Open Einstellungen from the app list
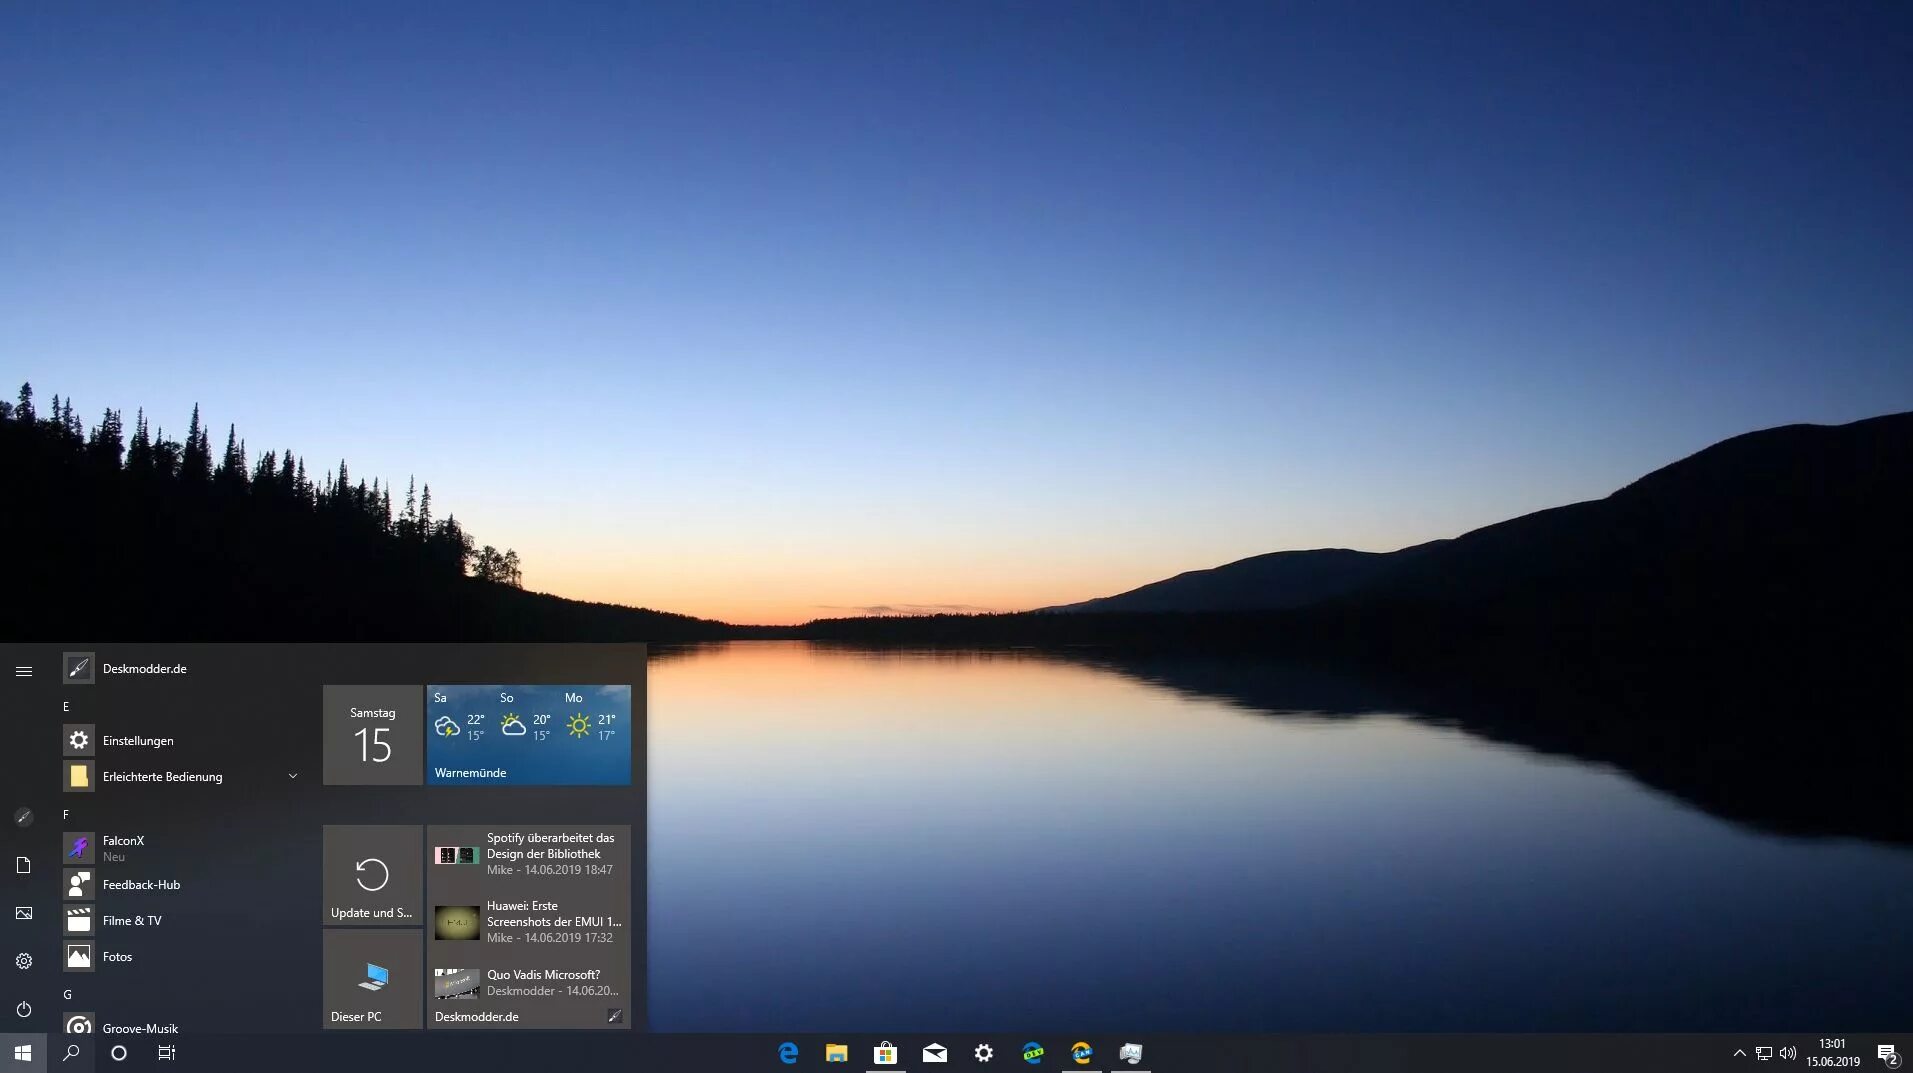Image resolution: width=1913 pixels, height=1073 pixels. [x=183, y=741]
